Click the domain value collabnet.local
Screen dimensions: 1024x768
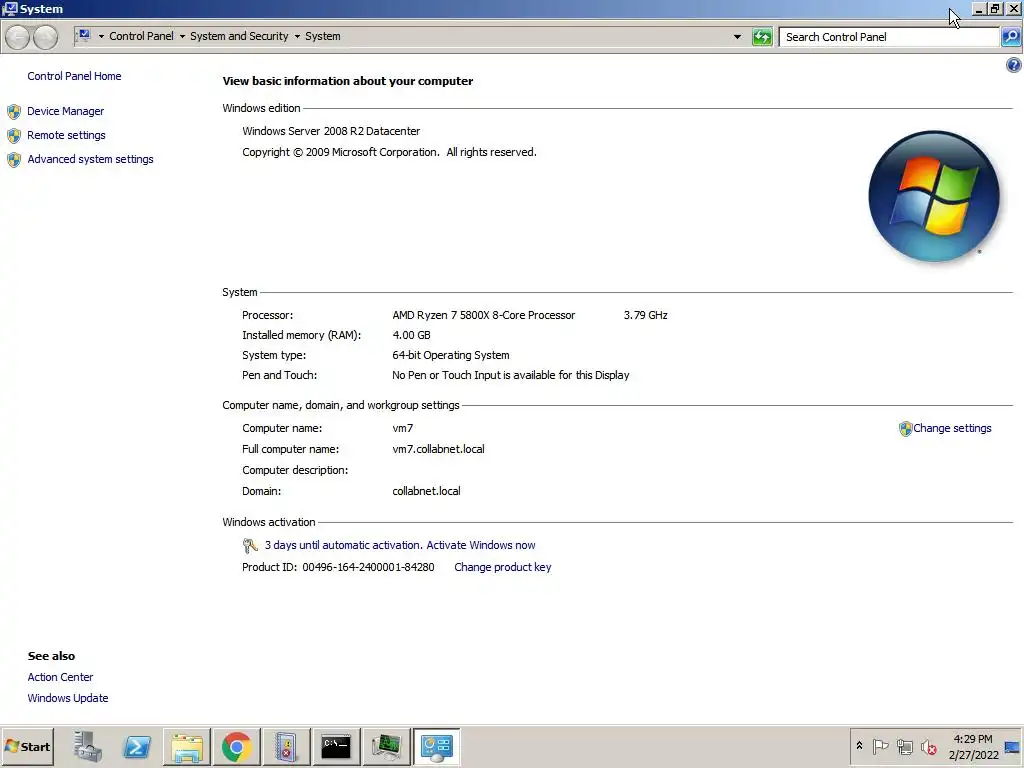(426, 490)
